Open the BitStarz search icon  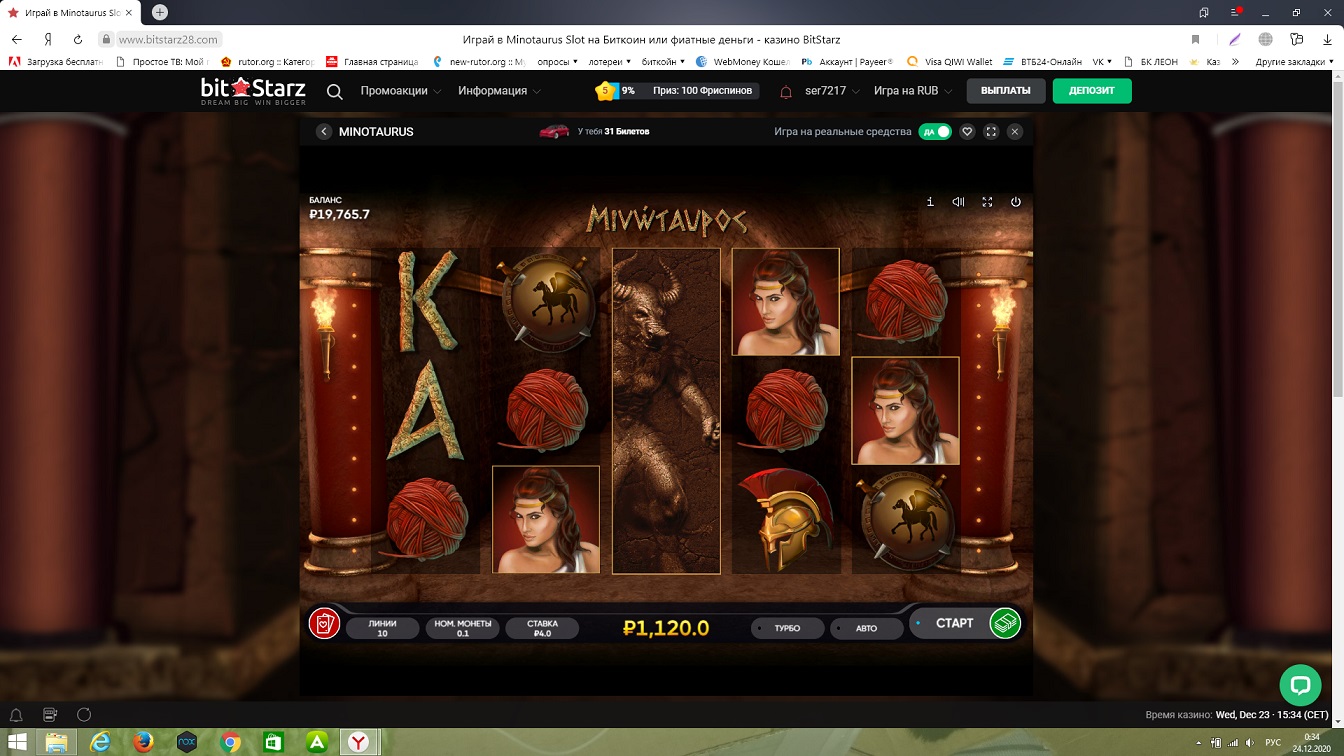335,91
